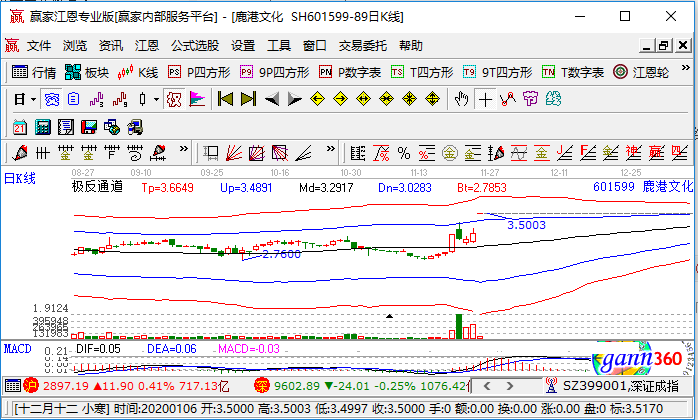Select the red zigzag line tool
698x420 pixels.
[x=508, y=99]
